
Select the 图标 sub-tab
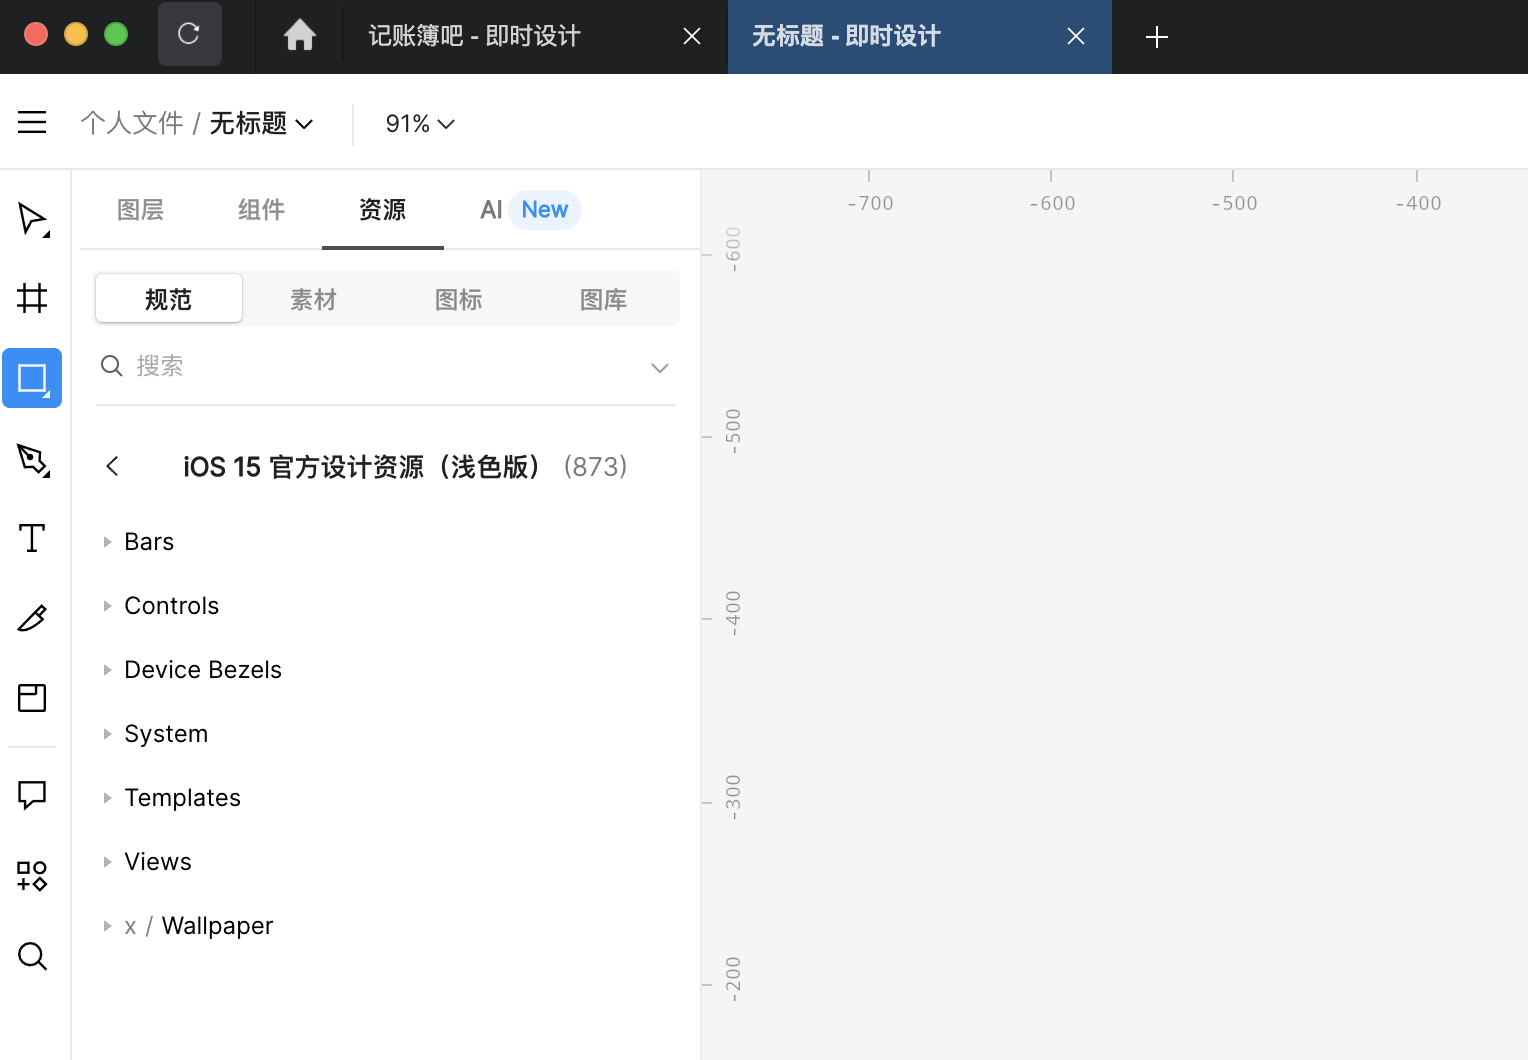pos(458,299)
